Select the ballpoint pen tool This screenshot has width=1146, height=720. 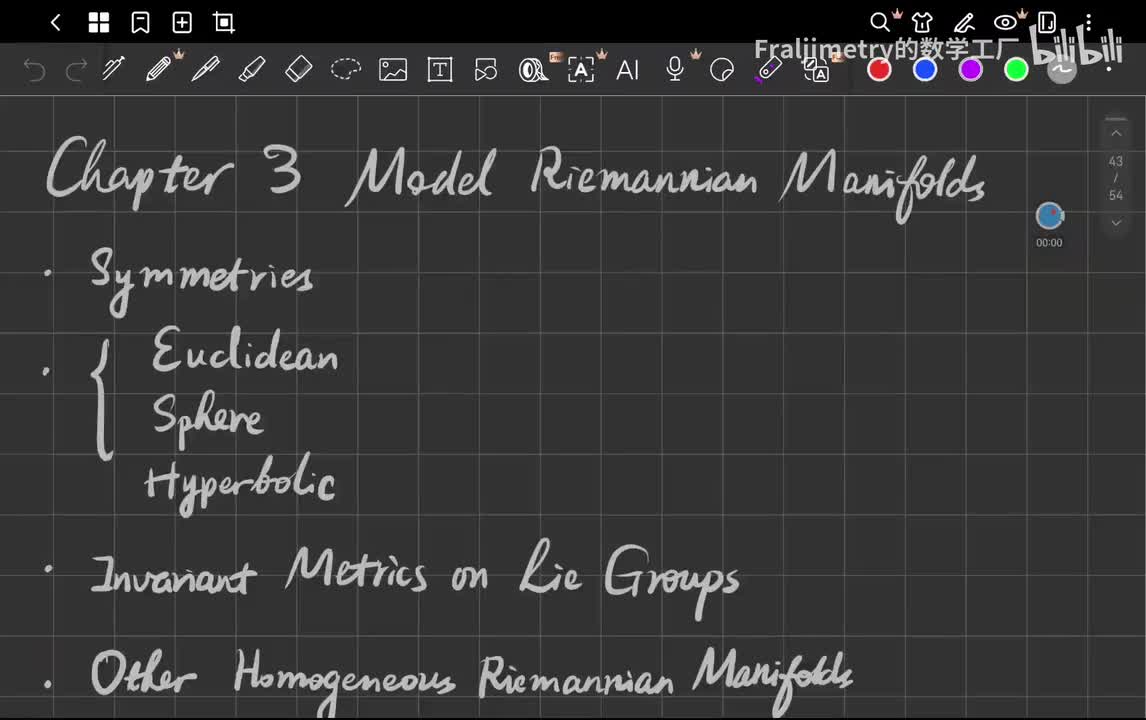(205, 69)
